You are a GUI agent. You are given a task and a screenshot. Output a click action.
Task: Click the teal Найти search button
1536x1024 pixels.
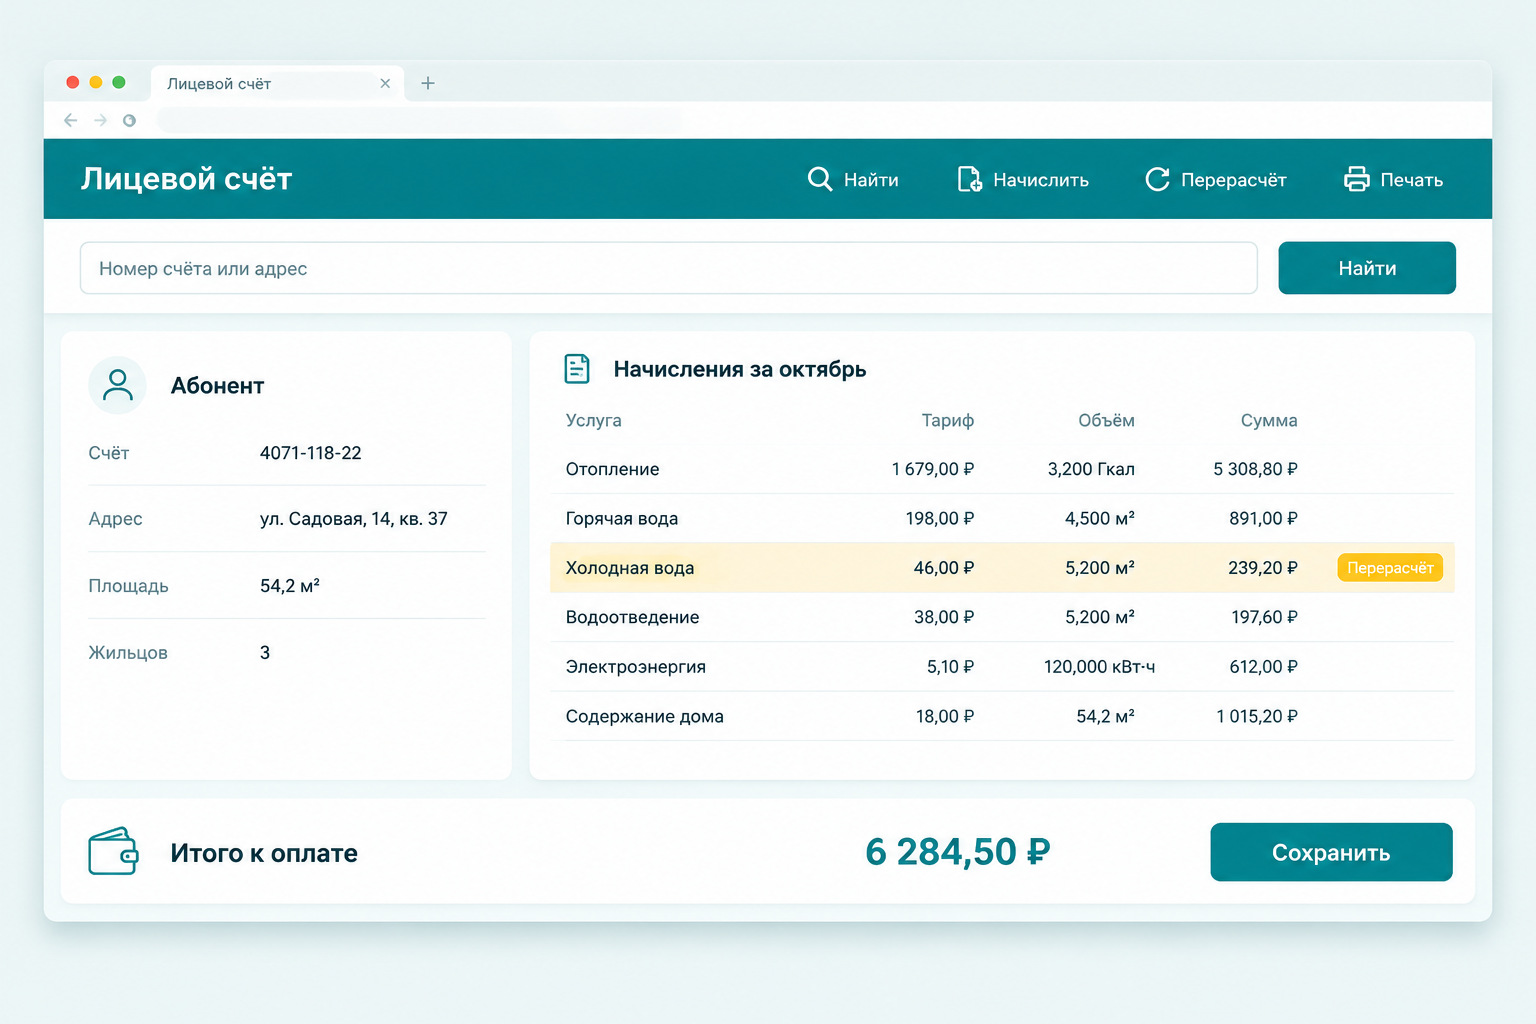(x=1367, y=268)
